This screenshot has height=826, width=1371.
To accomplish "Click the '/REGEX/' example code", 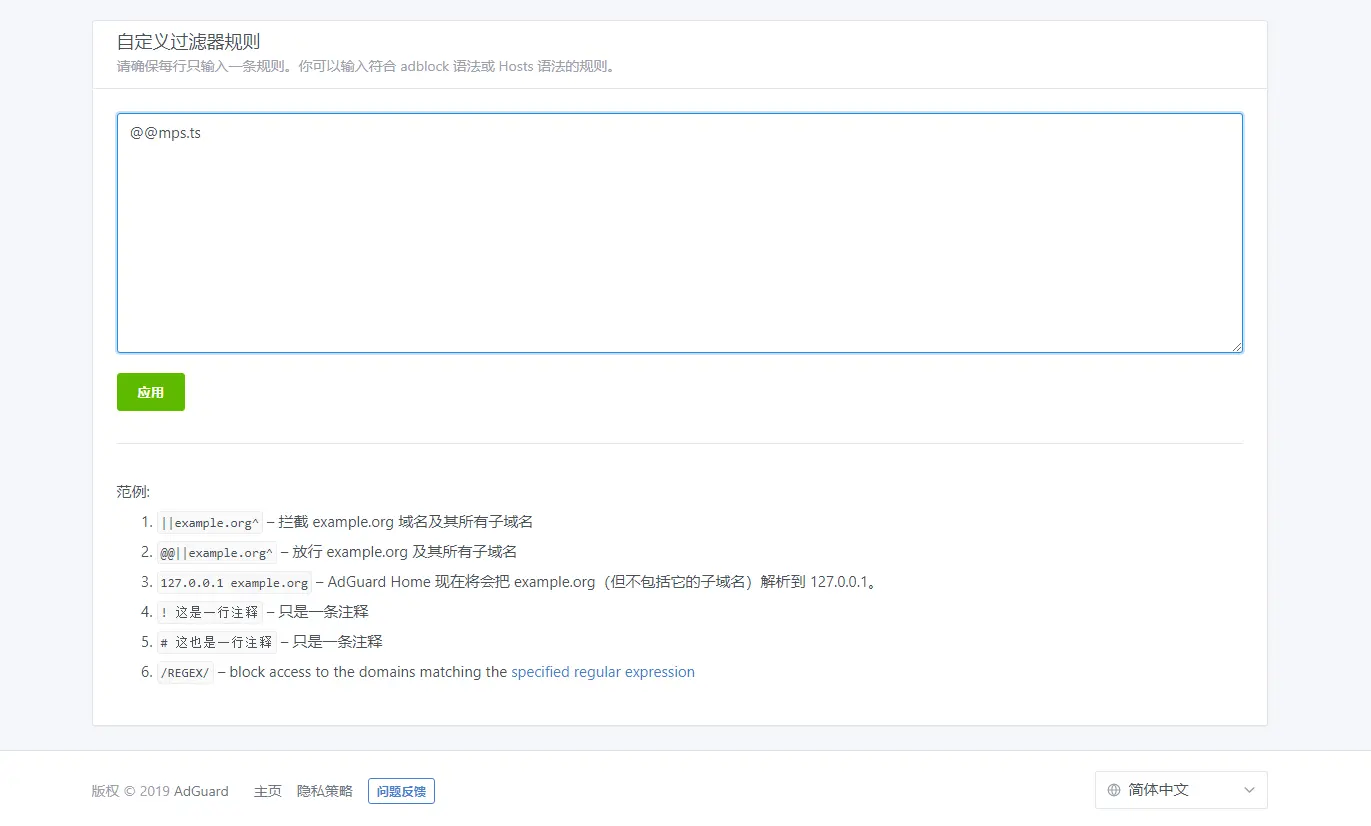I will coord(185,672).
